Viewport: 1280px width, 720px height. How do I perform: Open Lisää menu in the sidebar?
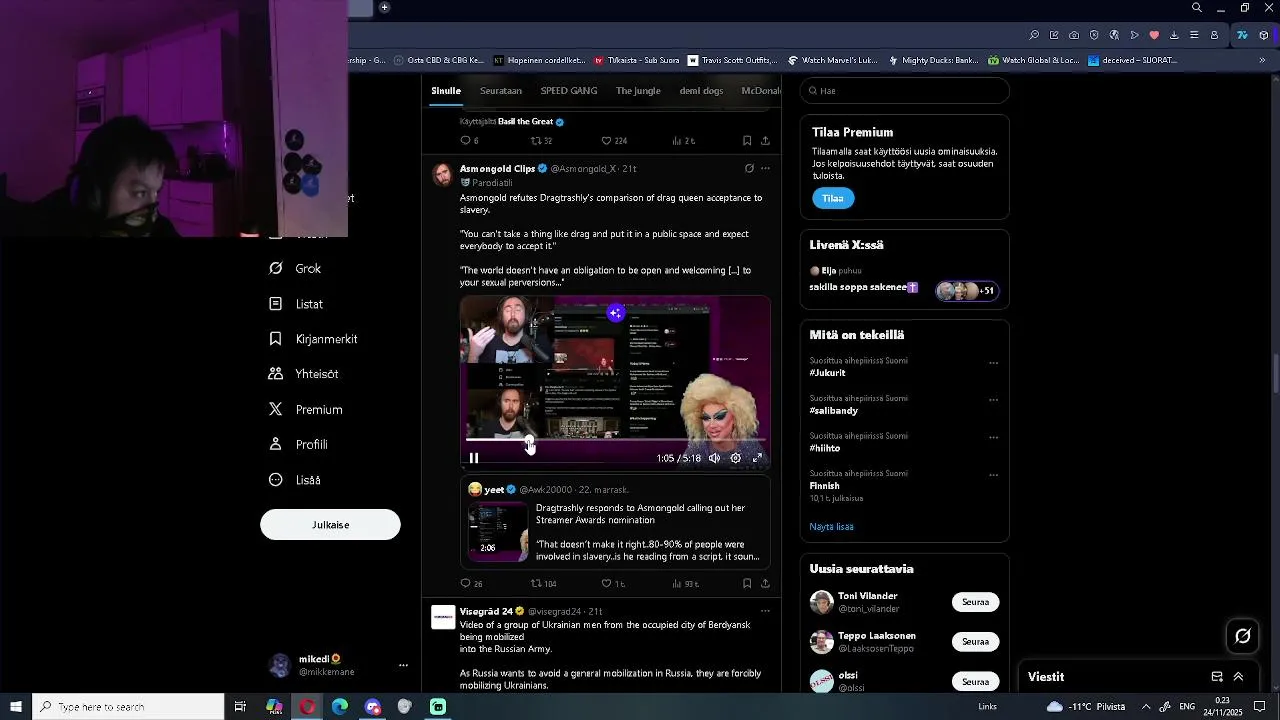tap(295, 480)
